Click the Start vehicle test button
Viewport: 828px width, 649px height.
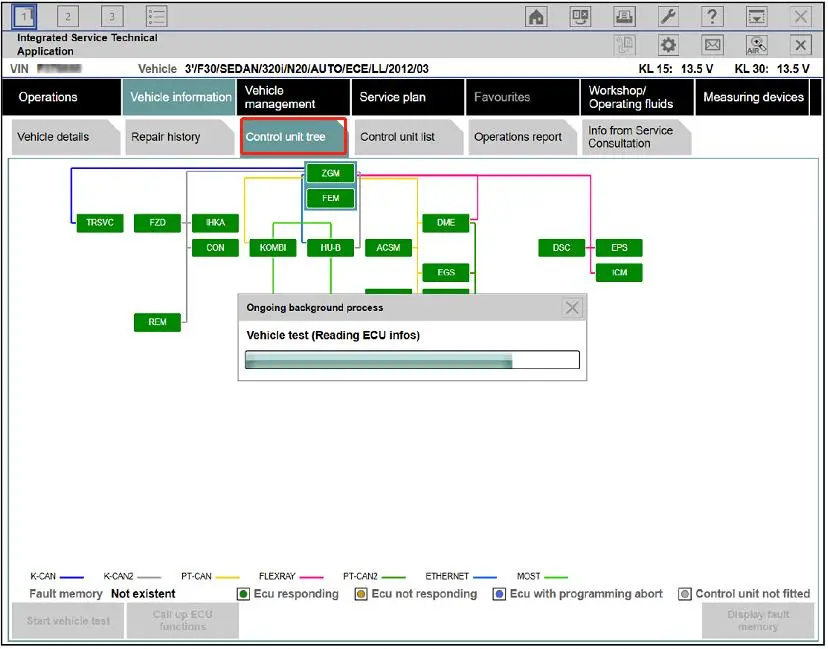(x=68, y=621)
